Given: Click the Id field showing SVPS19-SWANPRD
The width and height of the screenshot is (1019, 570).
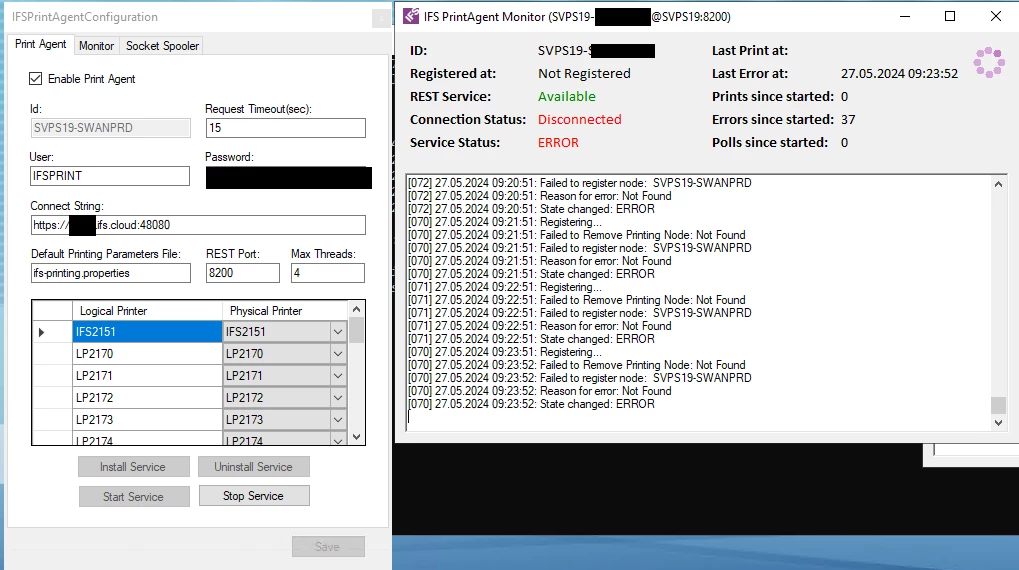Looking at the screenshot, I should (x=110, y=128).
